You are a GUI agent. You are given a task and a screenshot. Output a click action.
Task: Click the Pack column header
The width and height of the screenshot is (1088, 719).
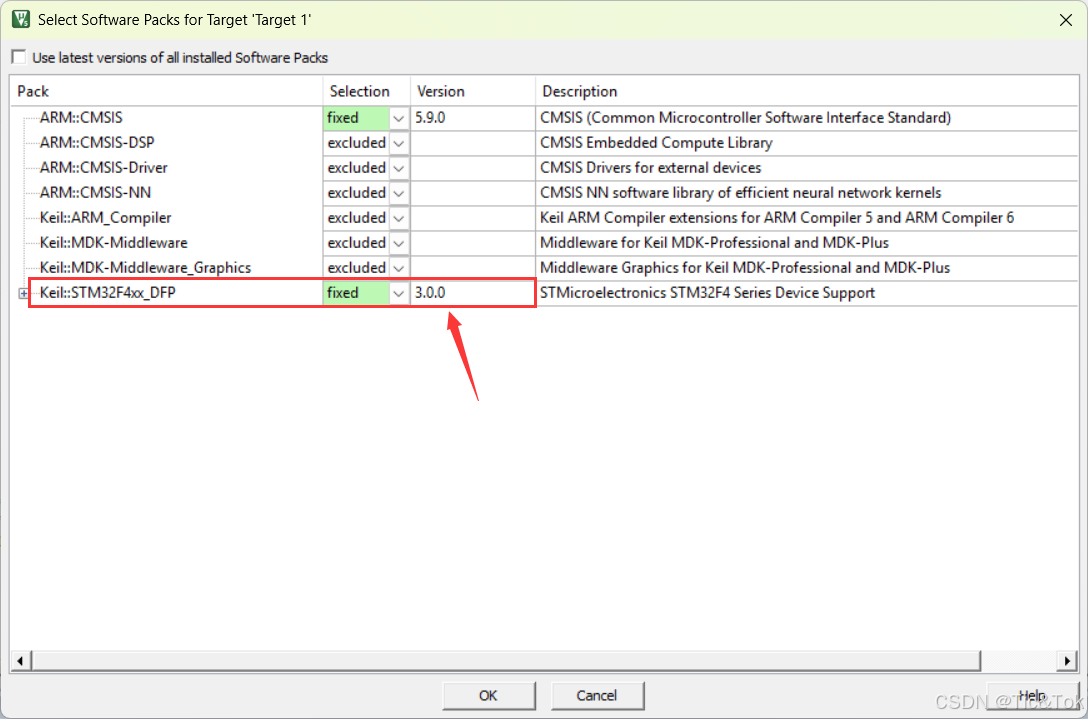(x=167, y=92)
